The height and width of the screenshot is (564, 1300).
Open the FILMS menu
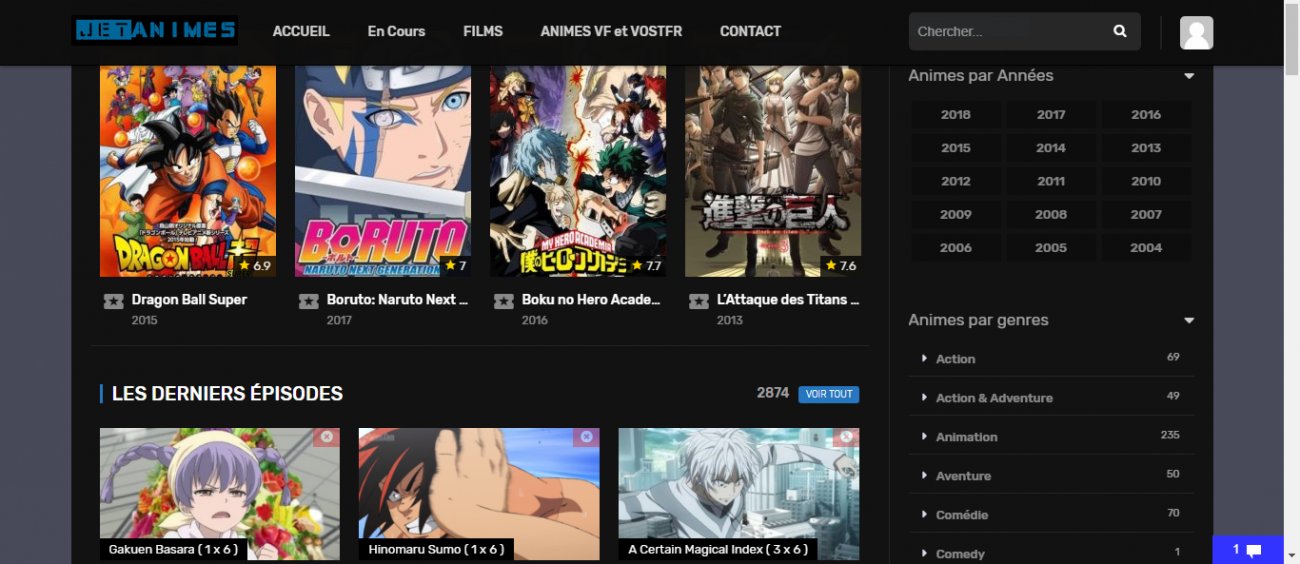(x=483, y=31)
